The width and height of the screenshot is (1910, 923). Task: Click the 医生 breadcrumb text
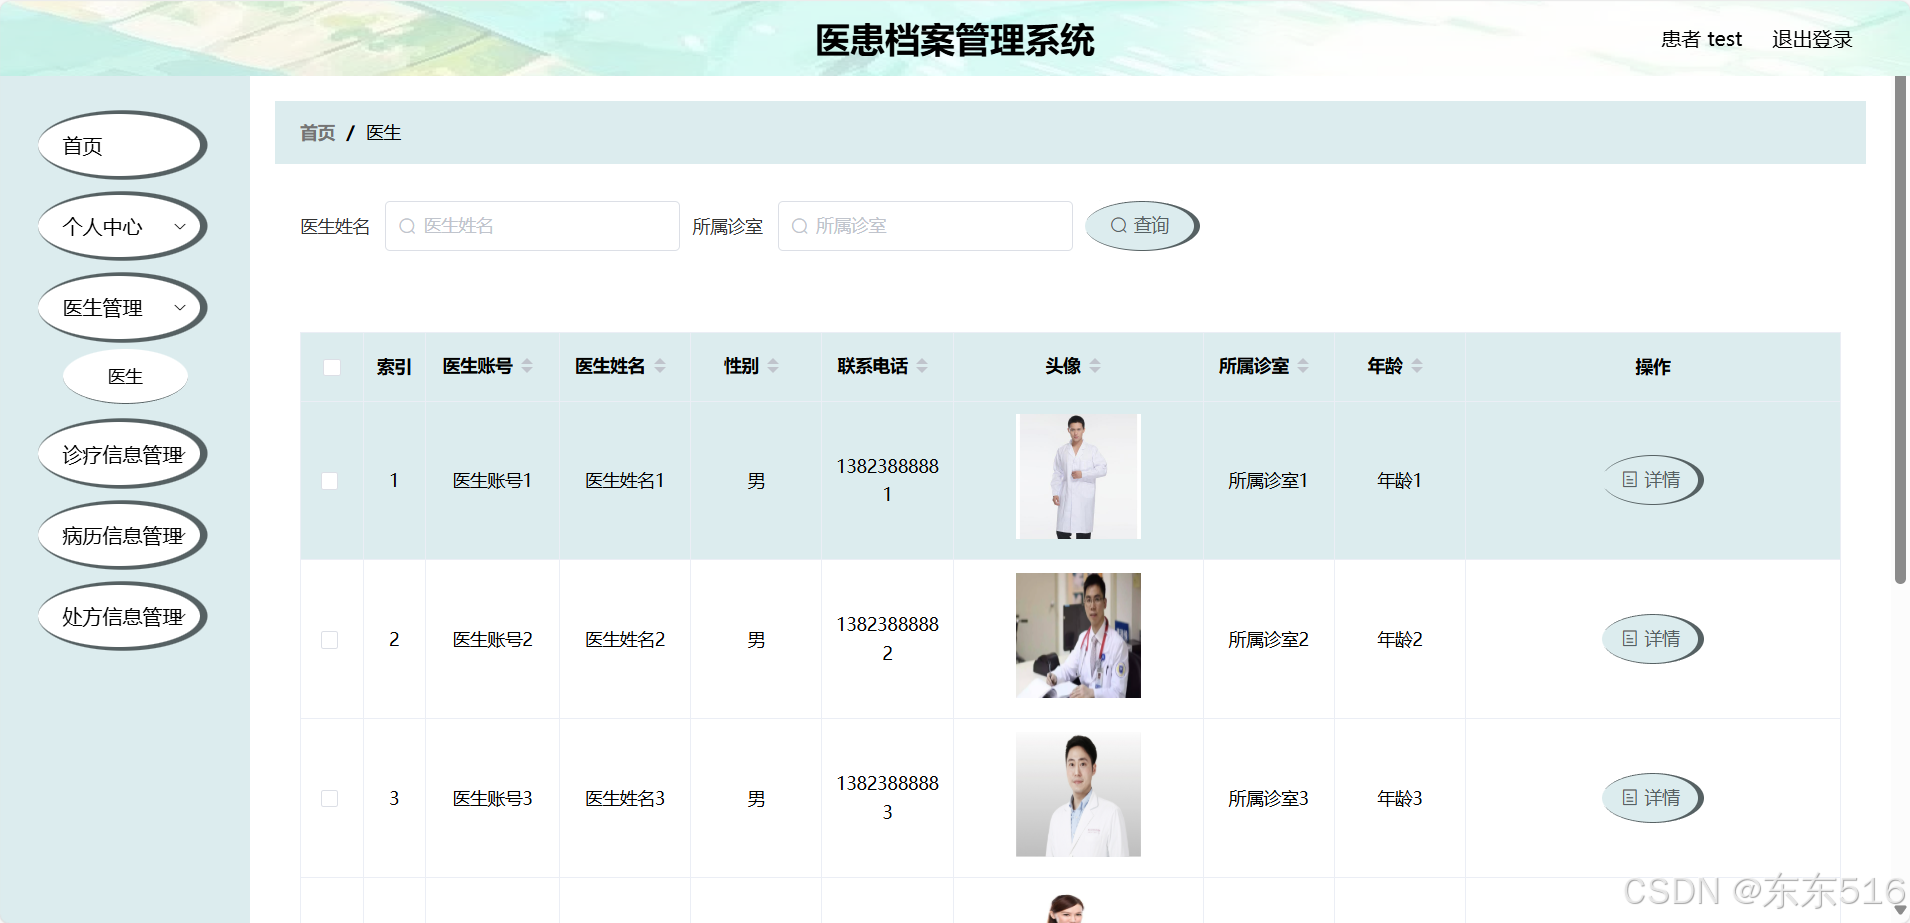pos(384,133)
